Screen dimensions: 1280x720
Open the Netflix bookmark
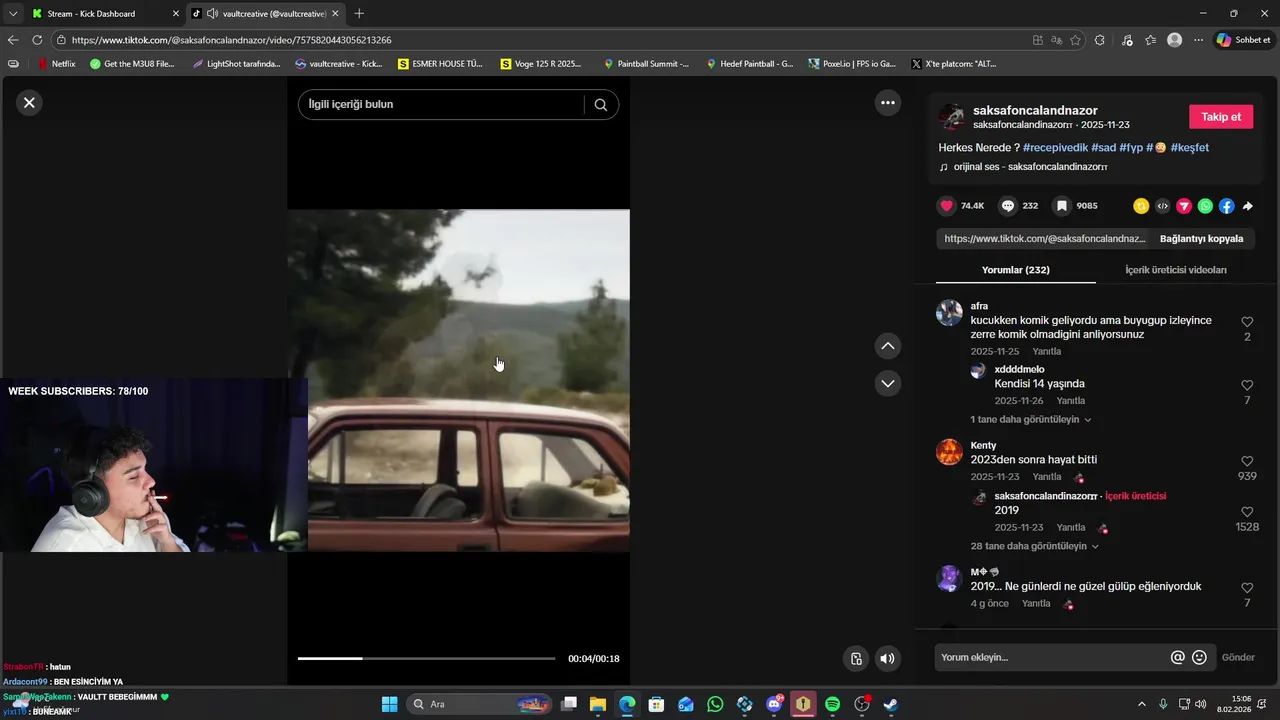[x=56, y=64]
